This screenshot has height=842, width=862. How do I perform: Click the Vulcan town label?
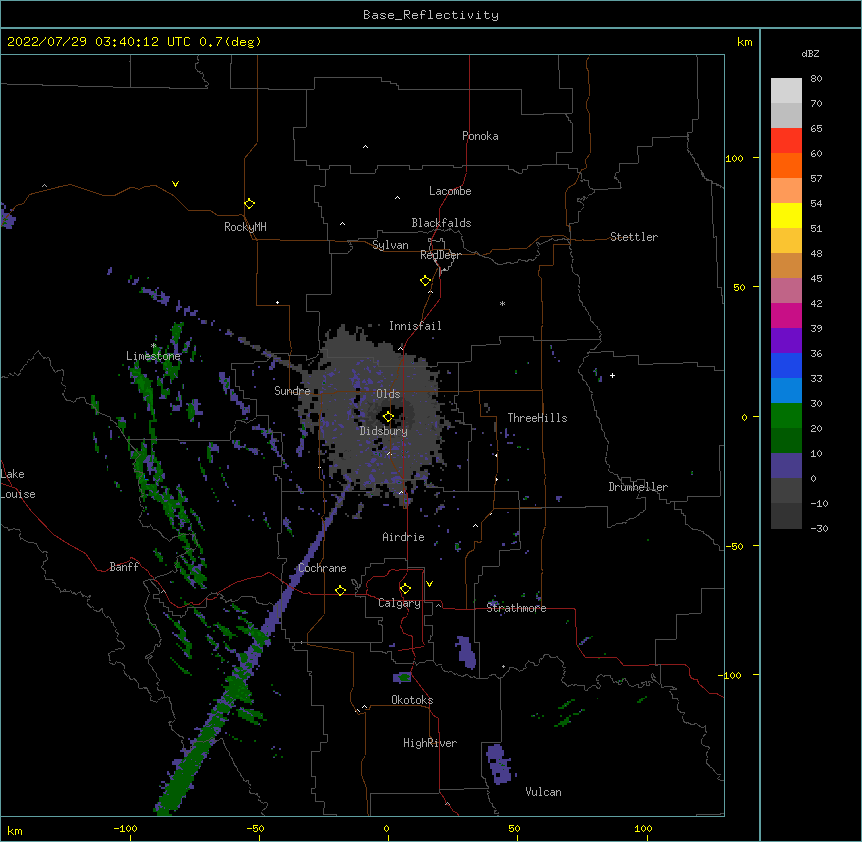(543, 792)
